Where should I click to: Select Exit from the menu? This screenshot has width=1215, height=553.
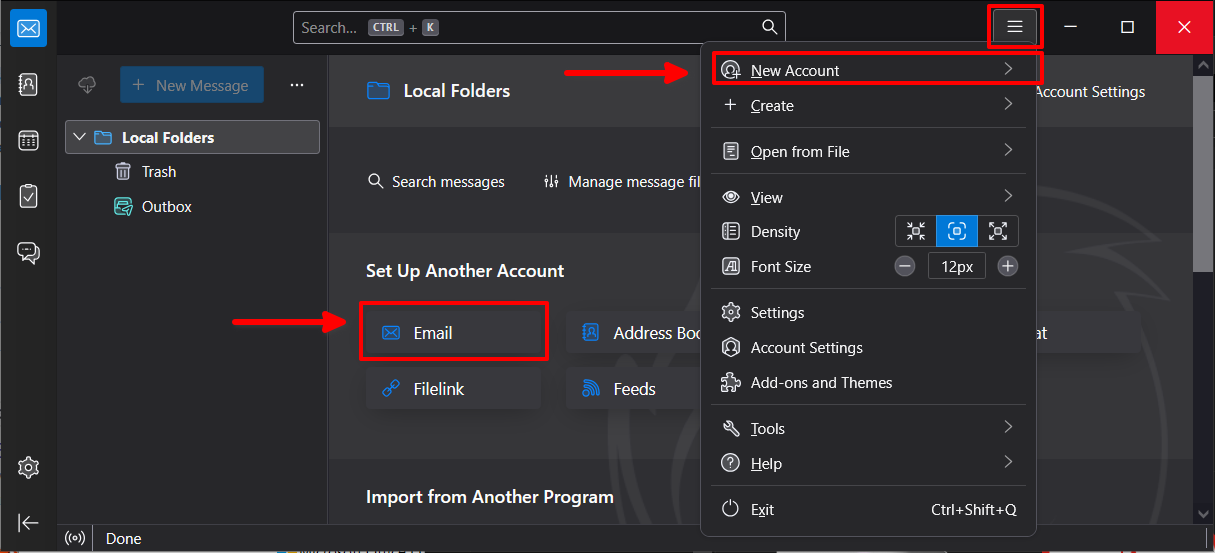click(762, 510)
